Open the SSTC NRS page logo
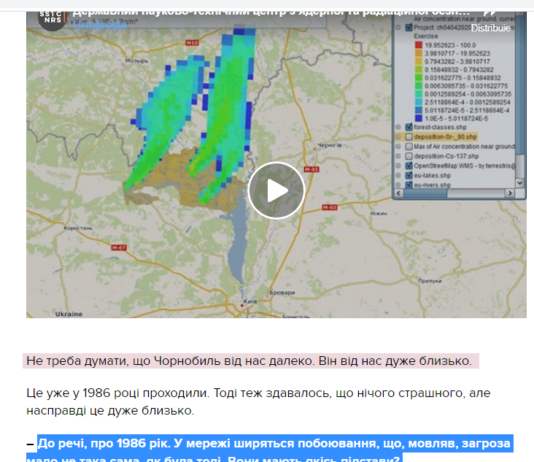 pyautogui.click(x=50, y=19)
